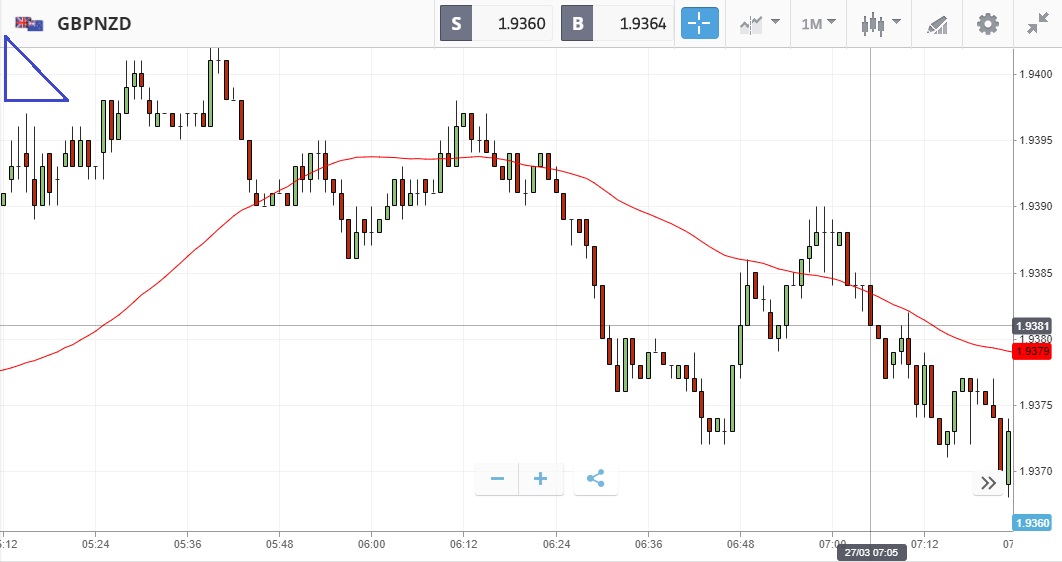Zoom out with the minus button
This screenshot has width=1062, height=562.
click(x=497, y=479)
